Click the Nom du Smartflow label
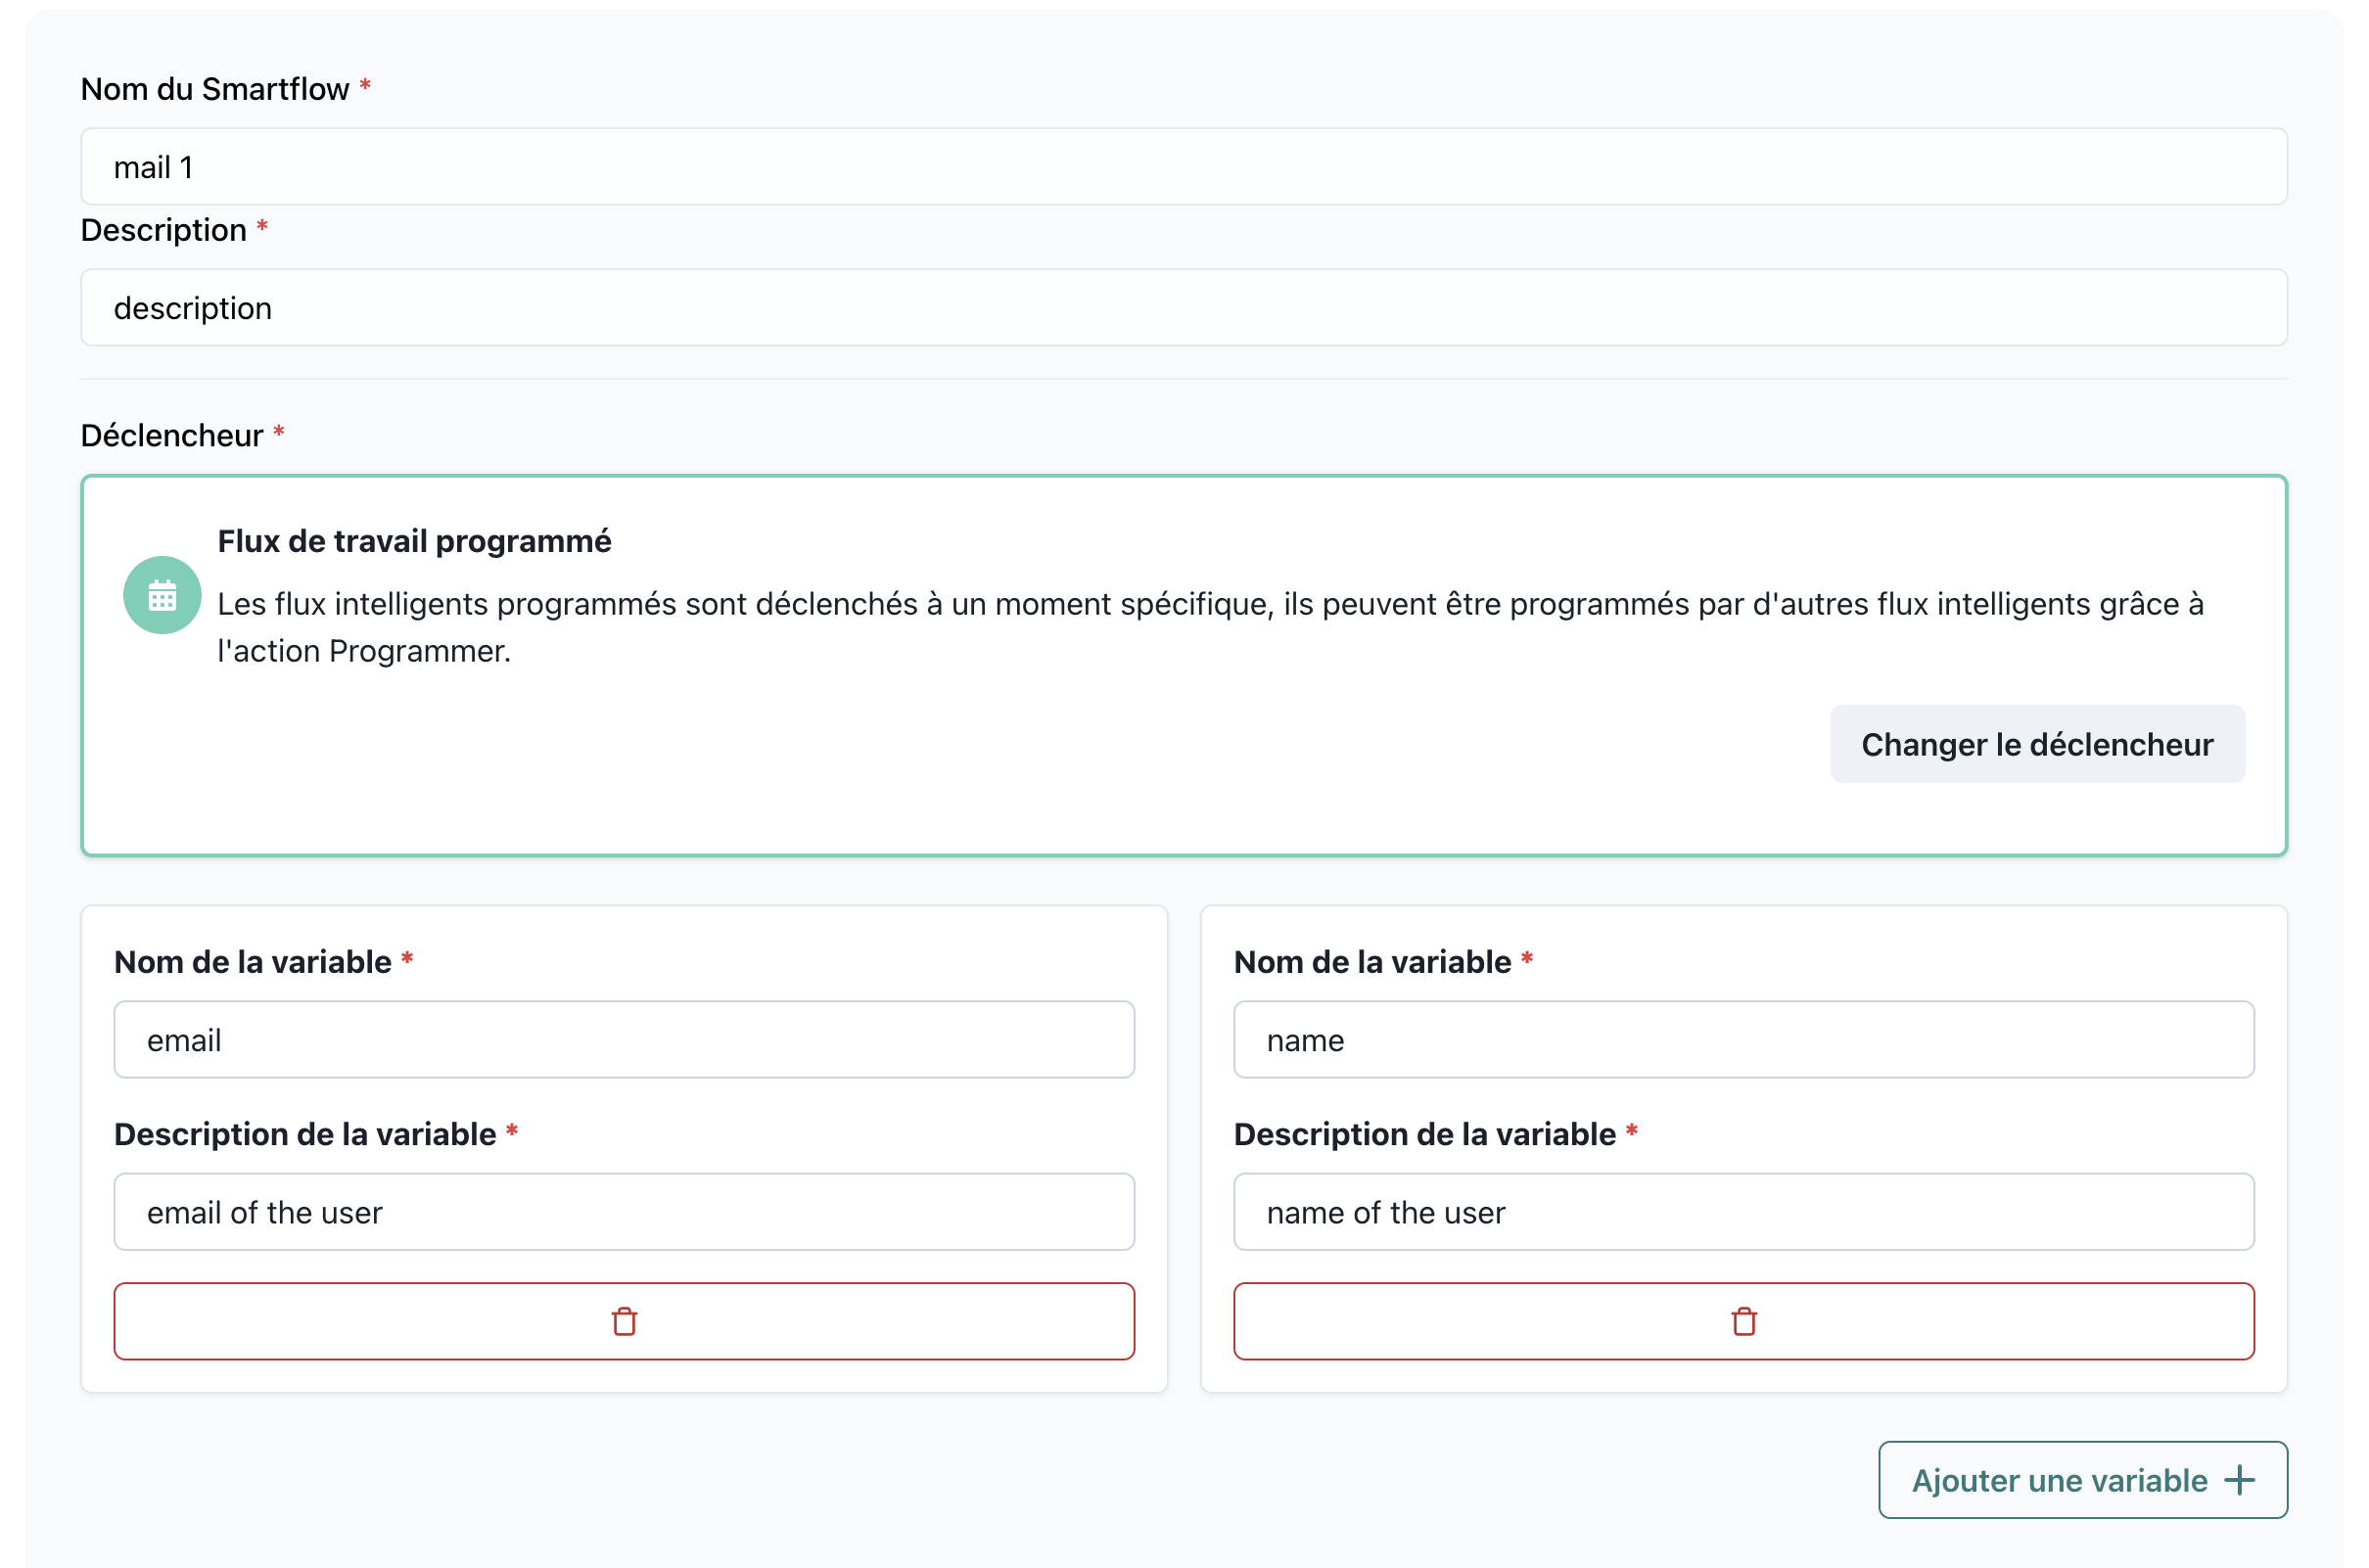Image resolution: width=2369 pixels, height=1568 pixels. [215, 89]
